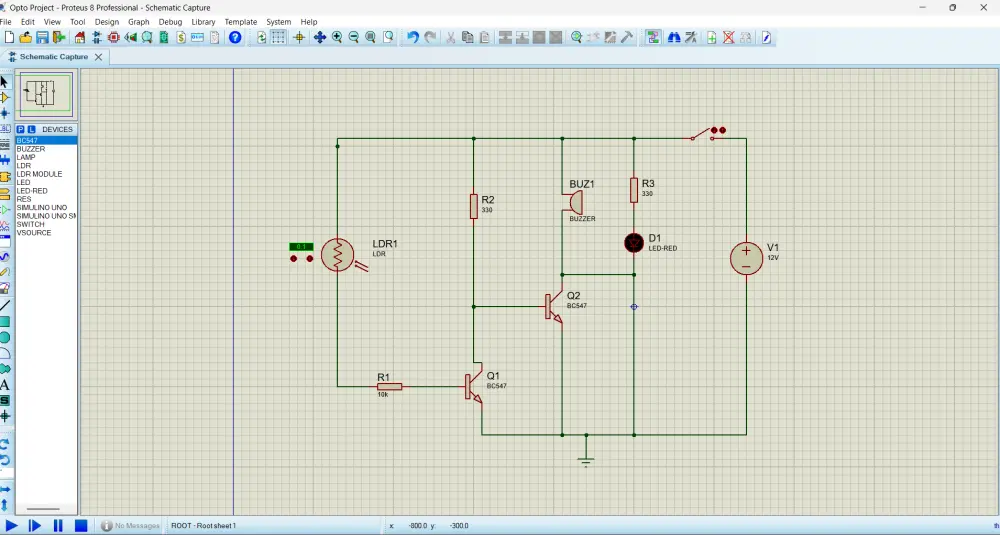Save the project with the floppy disk icon

pyautogui.click(x=42, y=38)
